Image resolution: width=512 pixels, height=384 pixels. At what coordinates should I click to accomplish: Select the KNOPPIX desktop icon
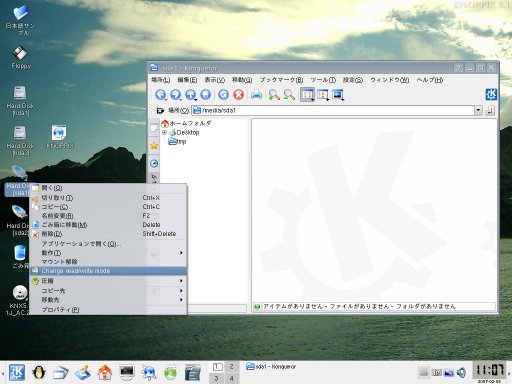[x=59, y=137]
